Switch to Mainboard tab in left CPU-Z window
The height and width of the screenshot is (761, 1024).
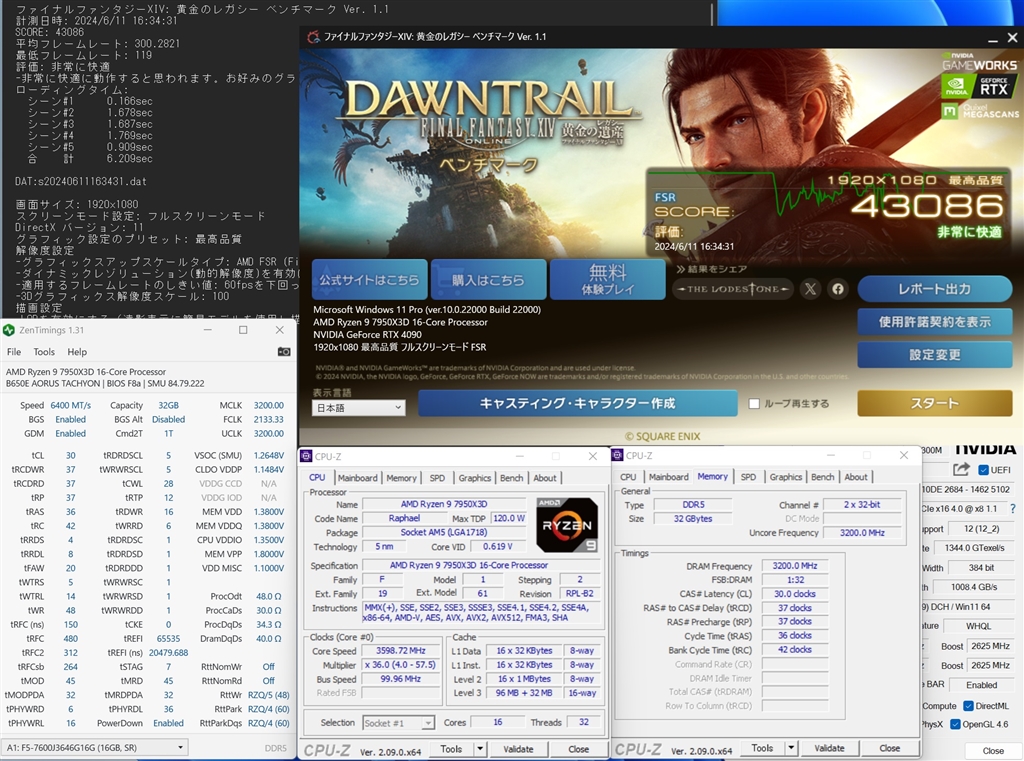357,478
